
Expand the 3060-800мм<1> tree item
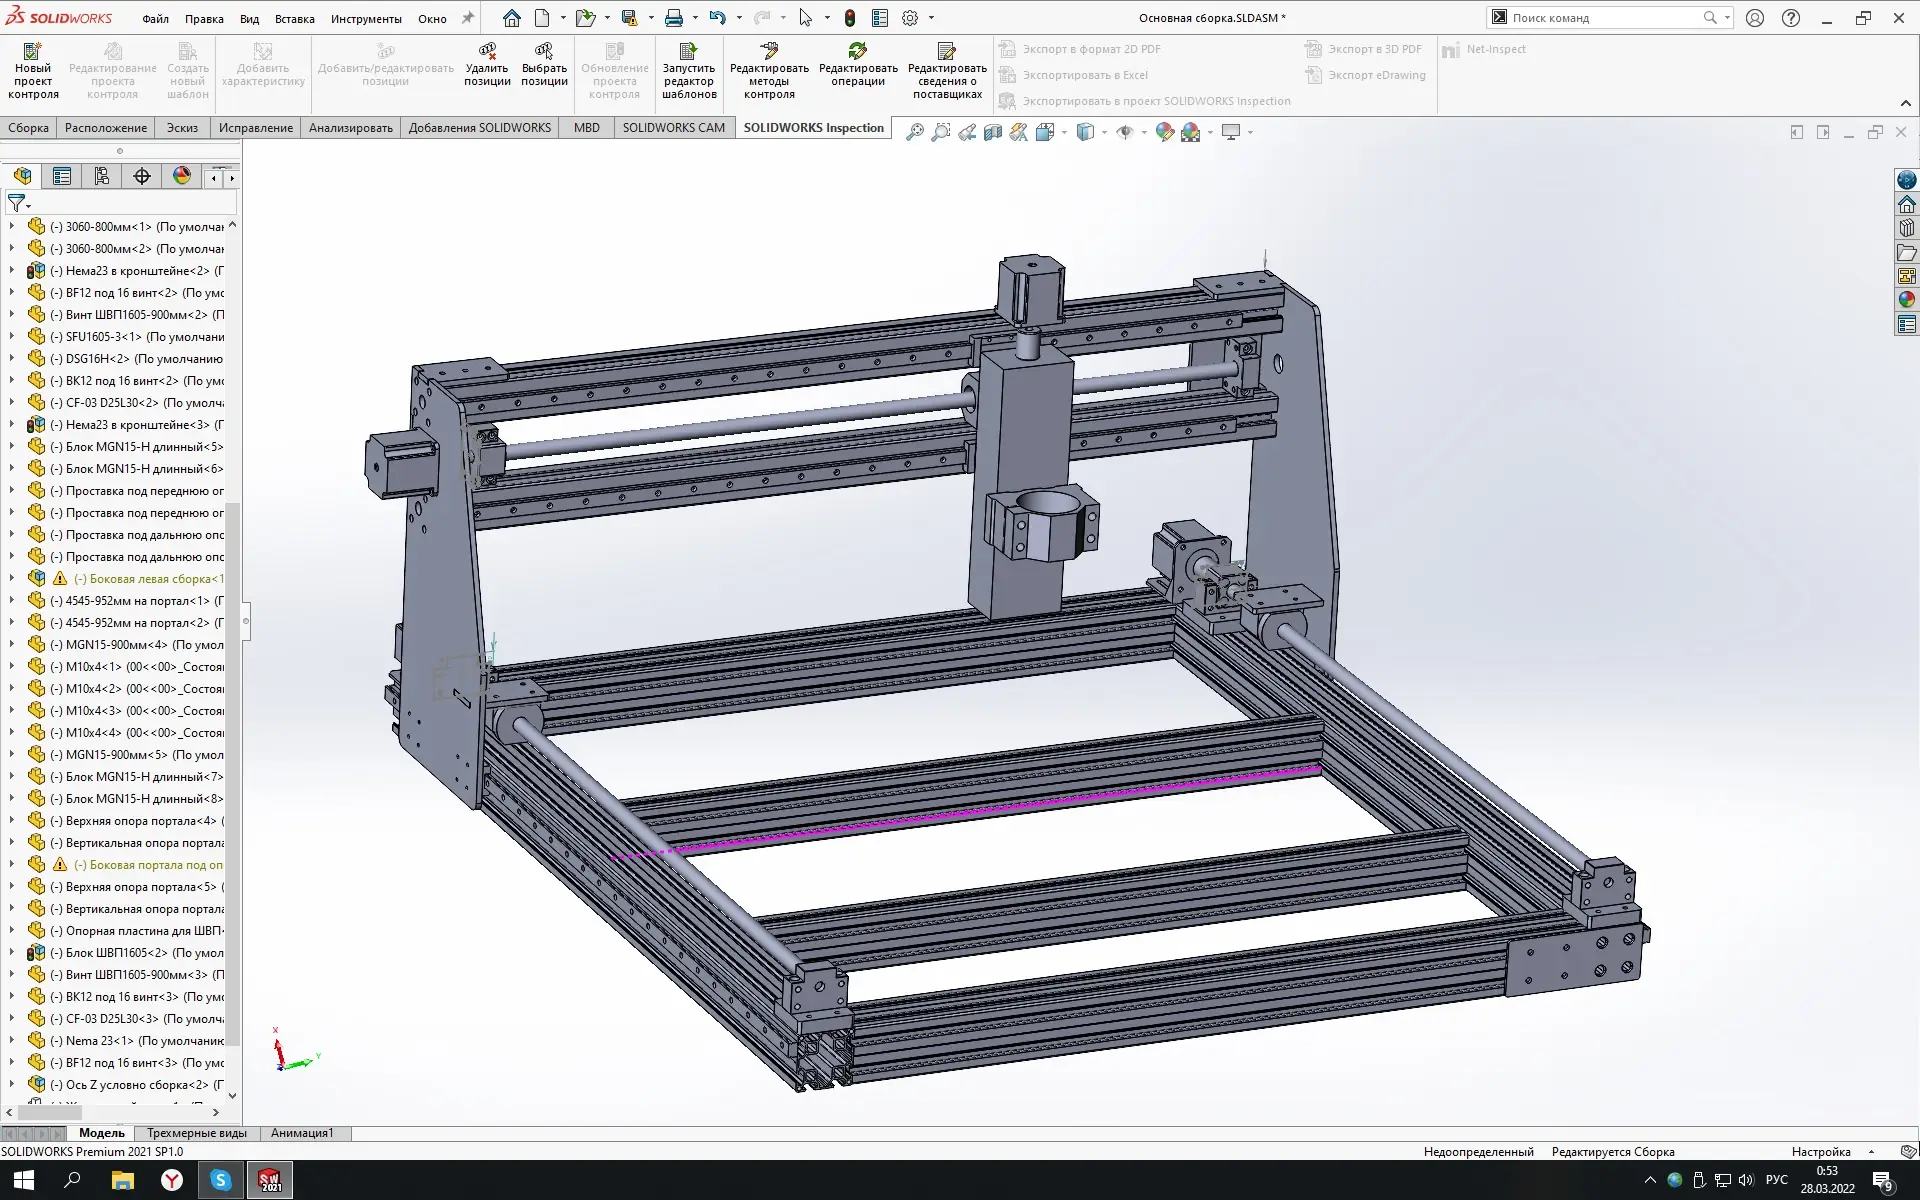point(12,227)
